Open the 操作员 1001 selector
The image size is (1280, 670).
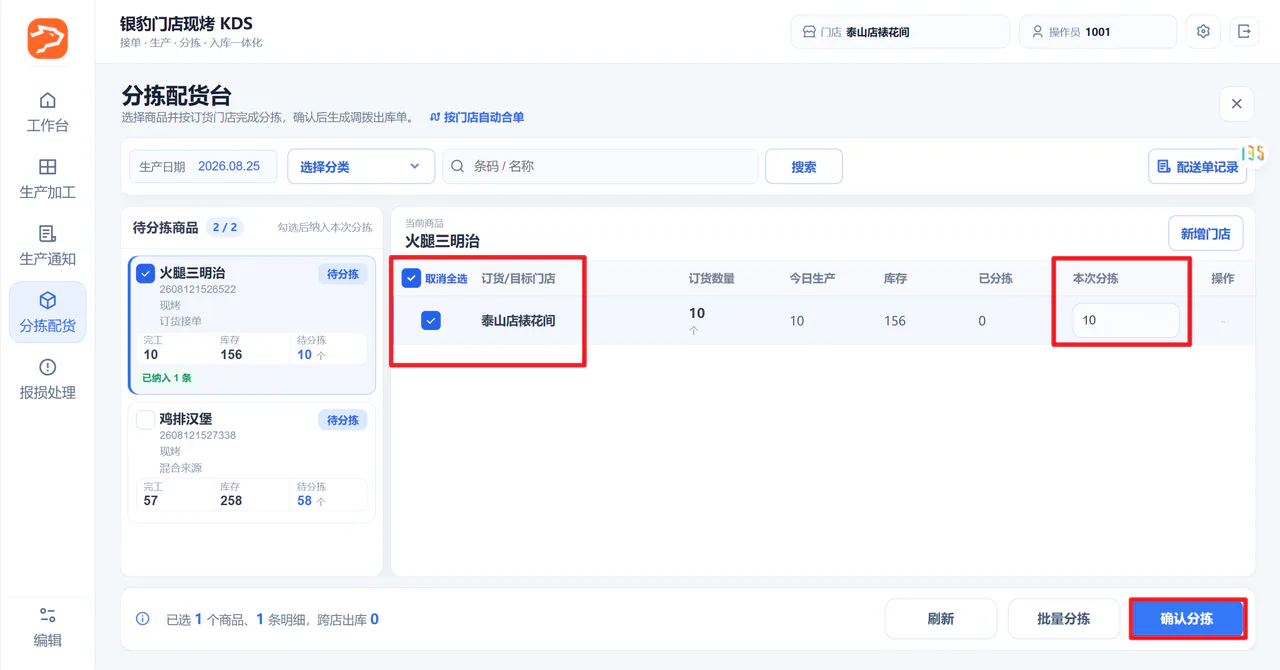click(1098, 32)
